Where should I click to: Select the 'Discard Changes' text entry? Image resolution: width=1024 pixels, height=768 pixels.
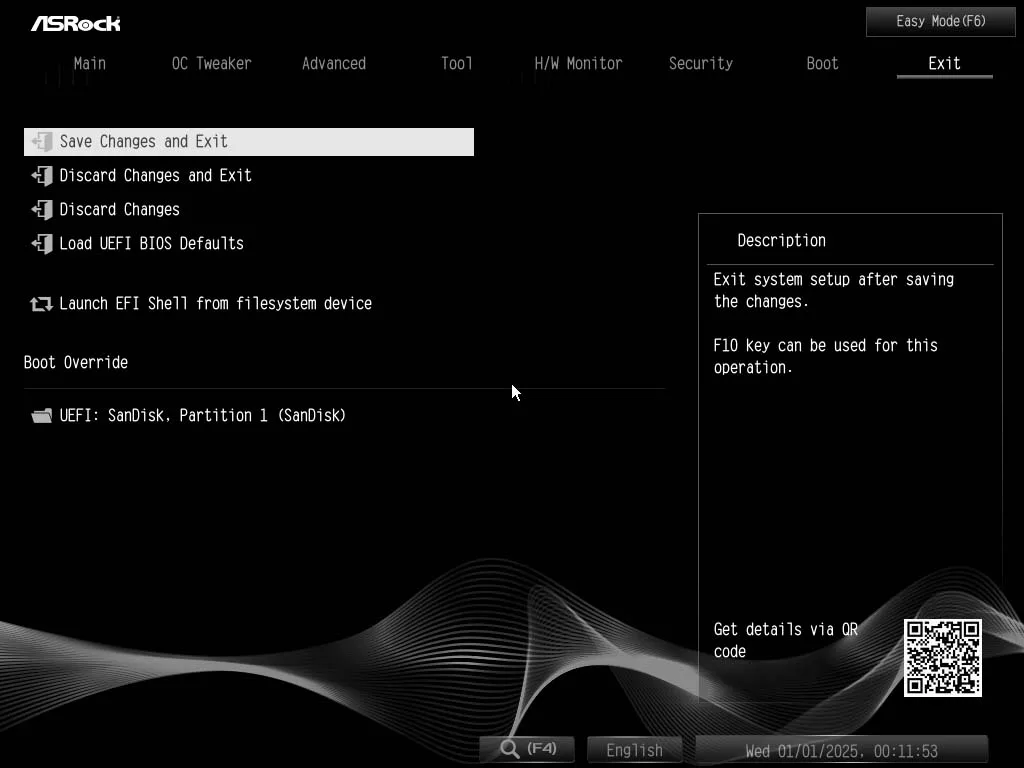(x=120, y=209)
